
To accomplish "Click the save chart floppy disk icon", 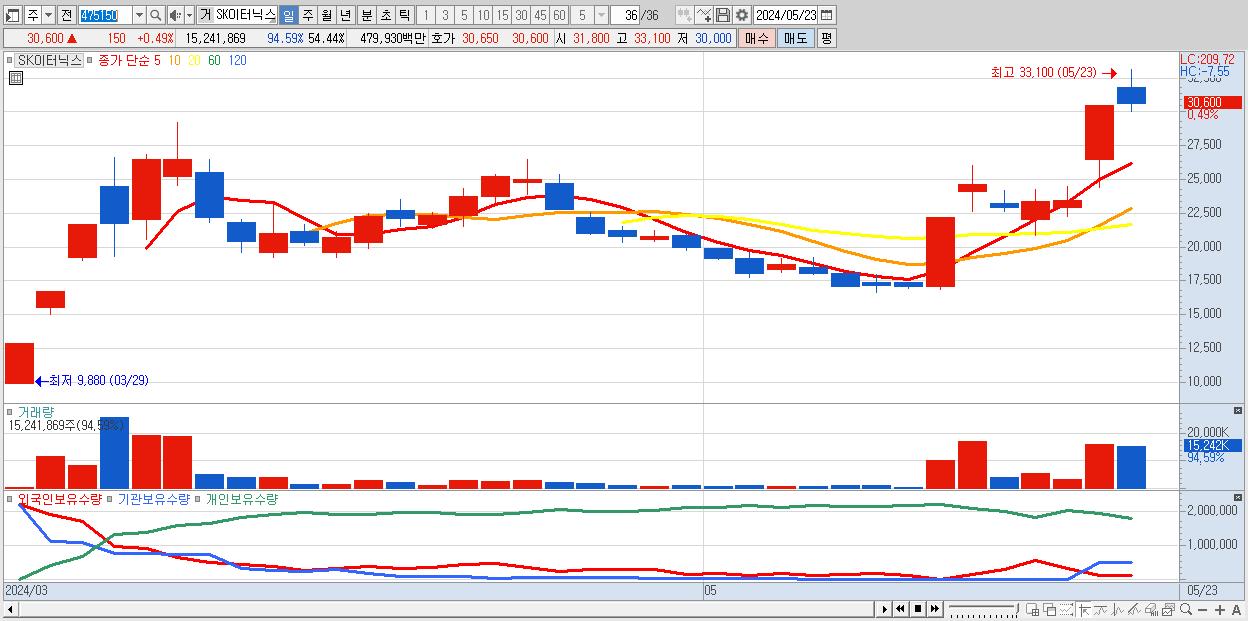I will [723, 15].
